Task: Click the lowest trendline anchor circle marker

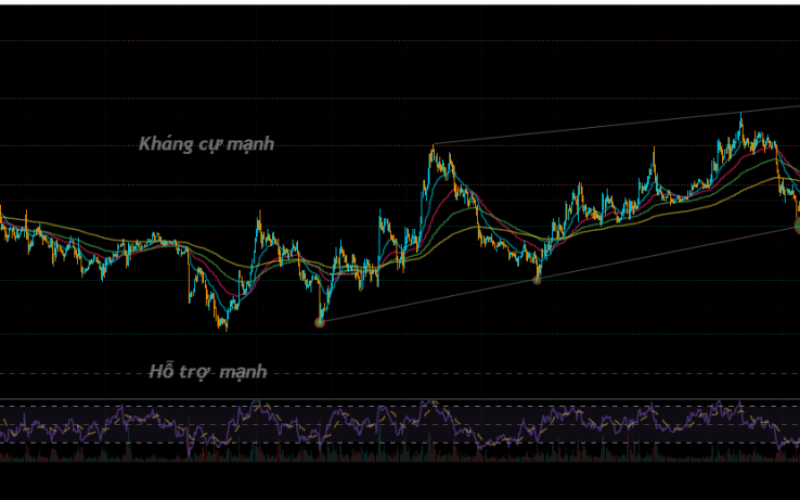Action: pos(319,322)
